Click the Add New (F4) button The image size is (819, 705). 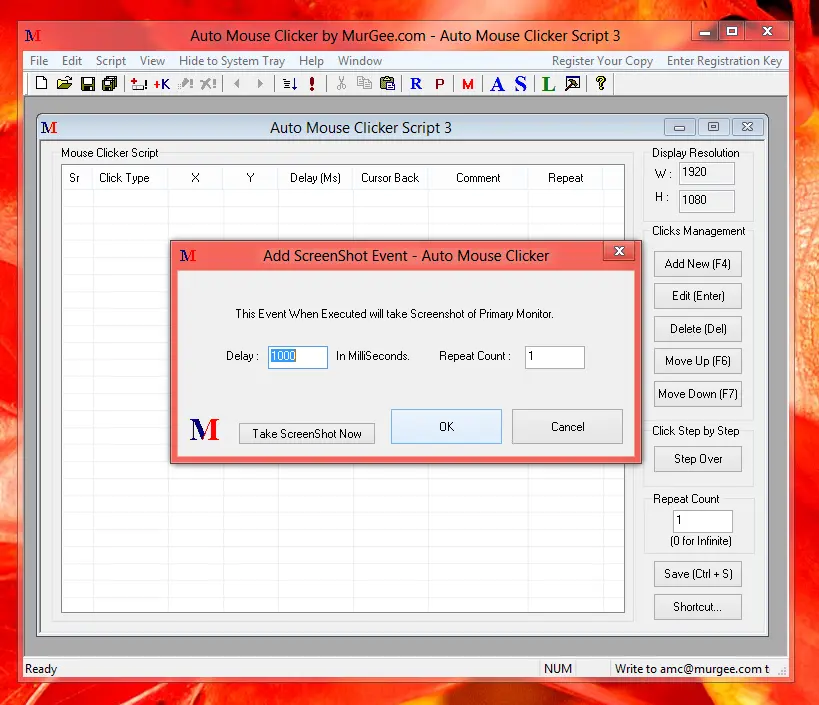pyautogui.click(x=698, y=264)
